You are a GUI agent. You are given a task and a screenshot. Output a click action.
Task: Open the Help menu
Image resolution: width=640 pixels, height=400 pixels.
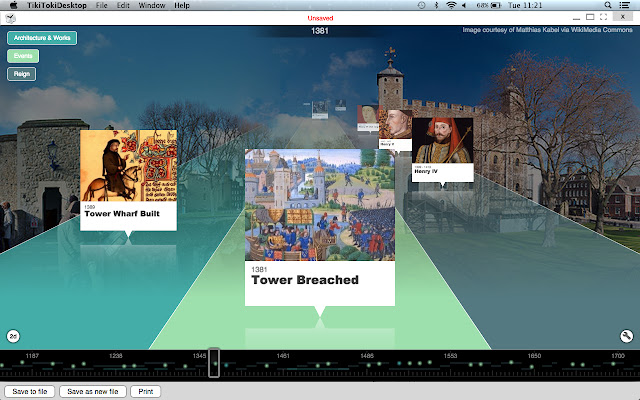point(182,6)
